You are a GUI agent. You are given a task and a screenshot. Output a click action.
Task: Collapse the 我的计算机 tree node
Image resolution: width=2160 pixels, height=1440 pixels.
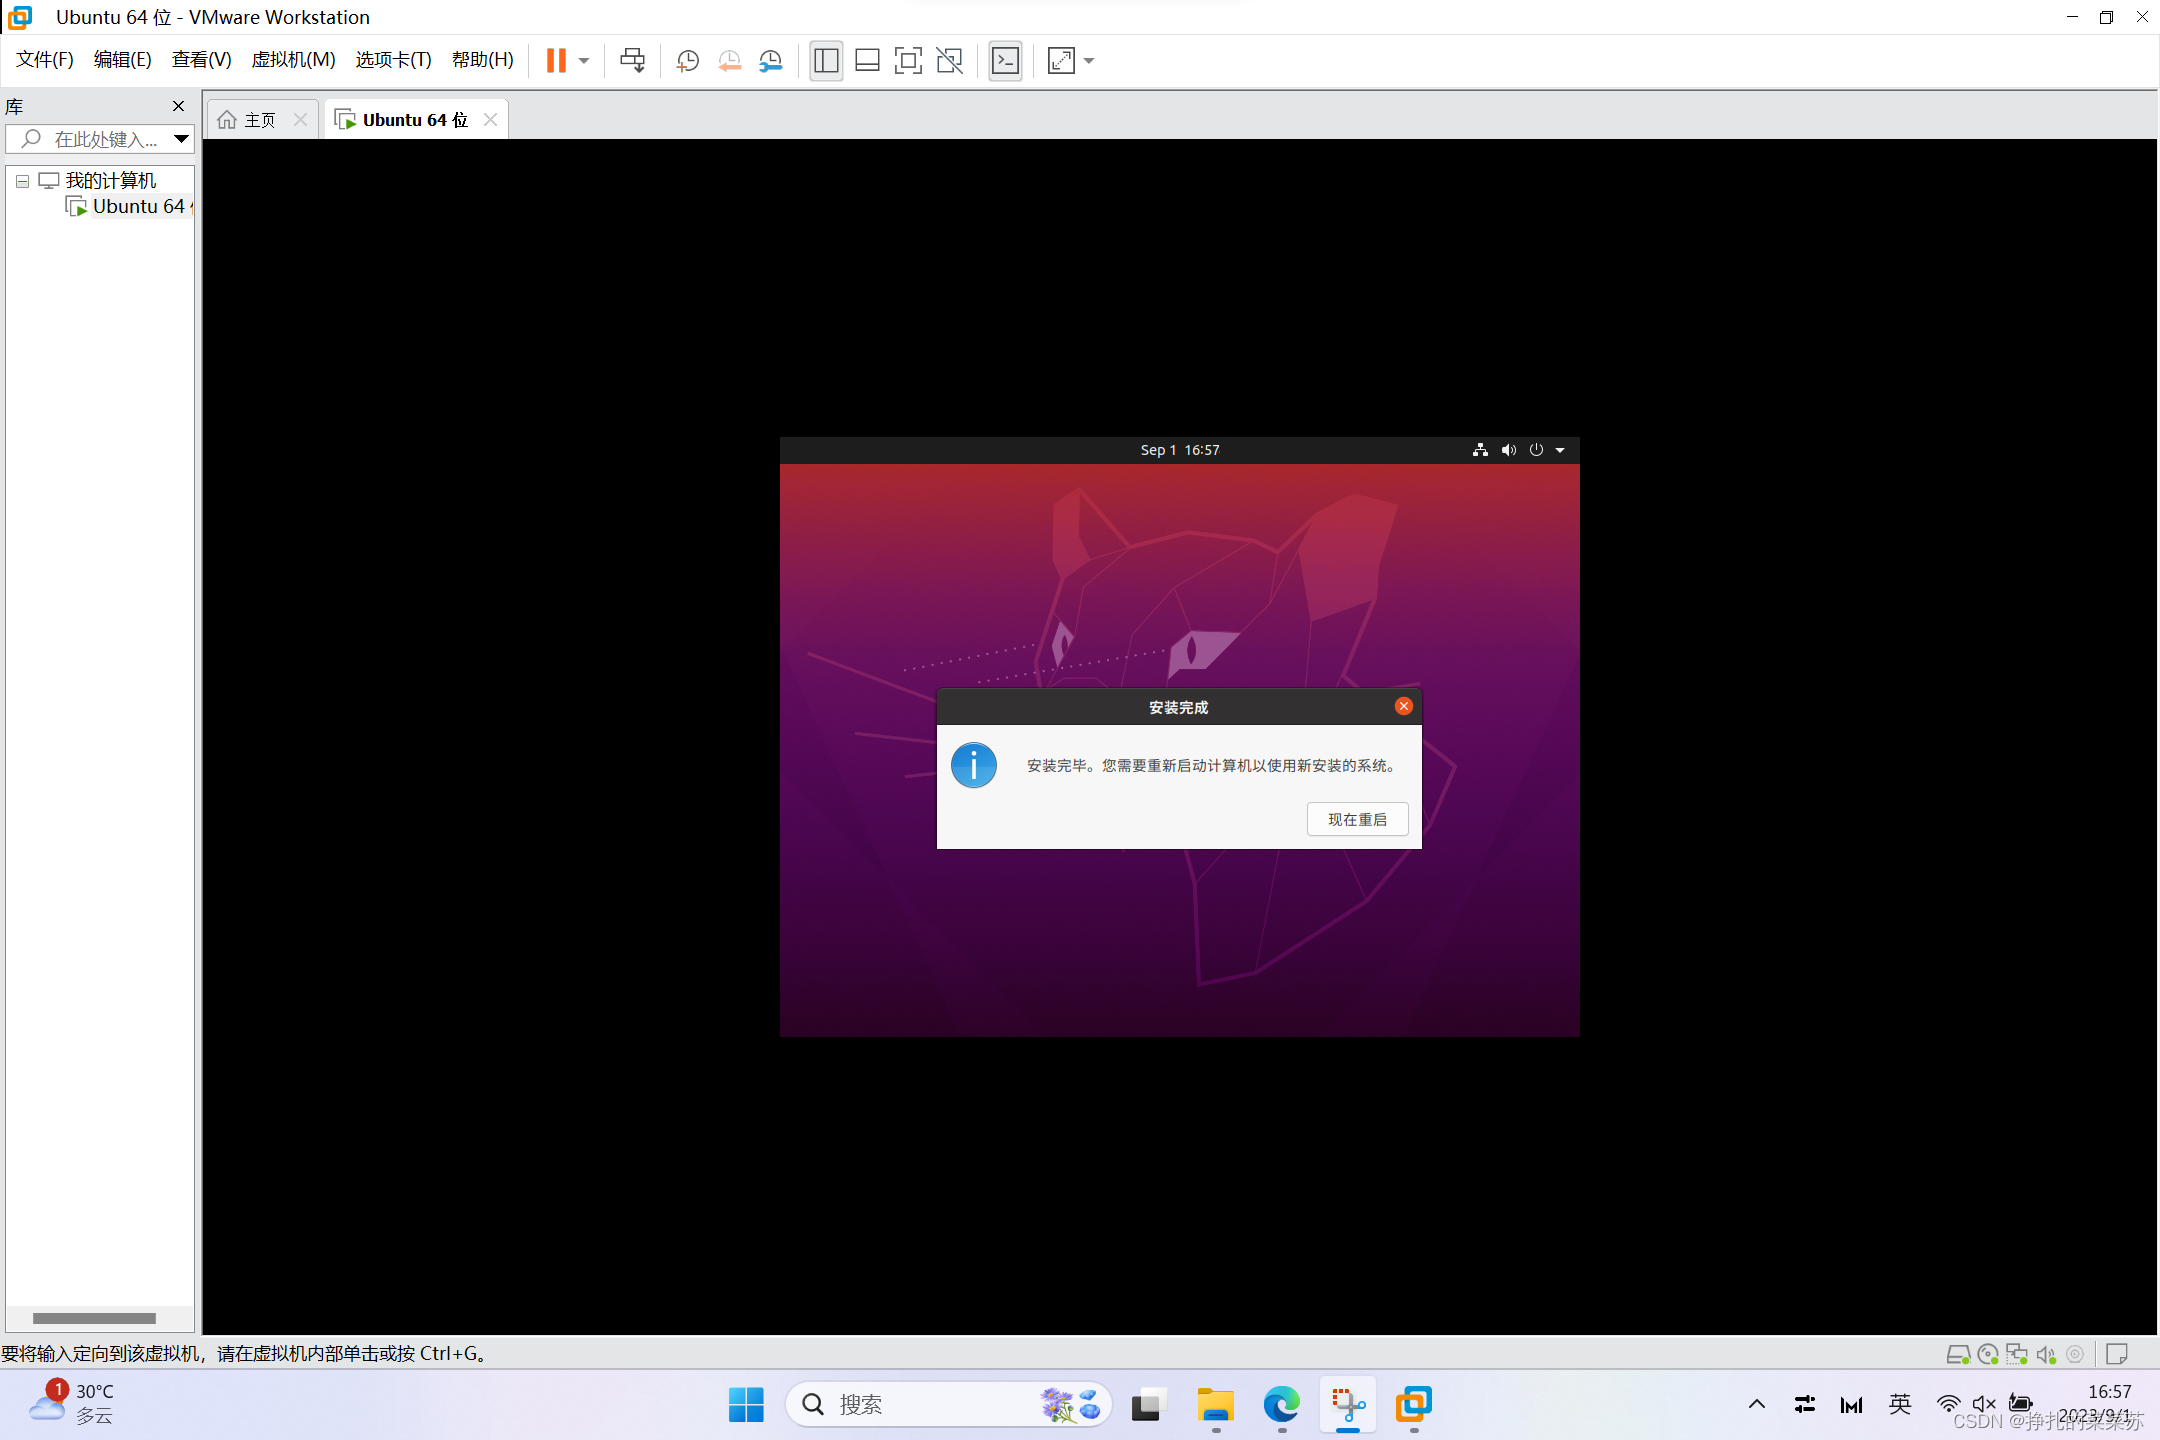click(x=22, y=181)
